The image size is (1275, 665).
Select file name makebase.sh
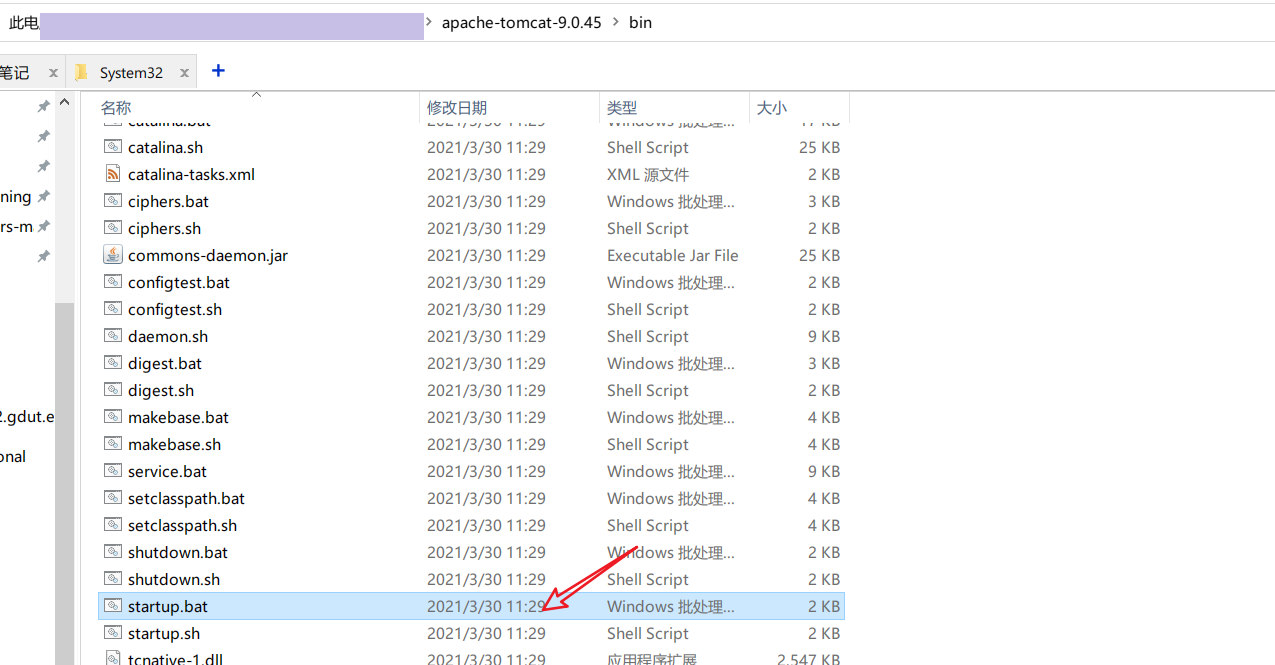pos(175,444)
